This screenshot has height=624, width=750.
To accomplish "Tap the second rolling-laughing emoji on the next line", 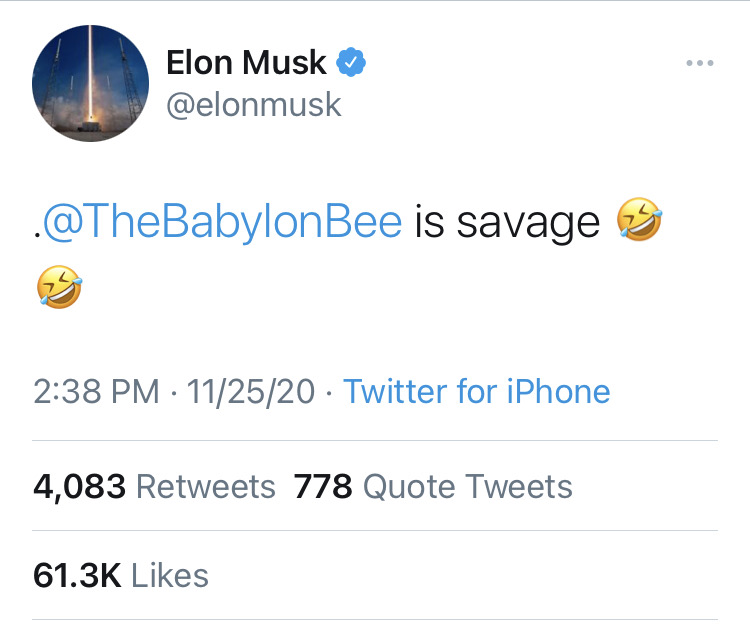I will point(57,288).
